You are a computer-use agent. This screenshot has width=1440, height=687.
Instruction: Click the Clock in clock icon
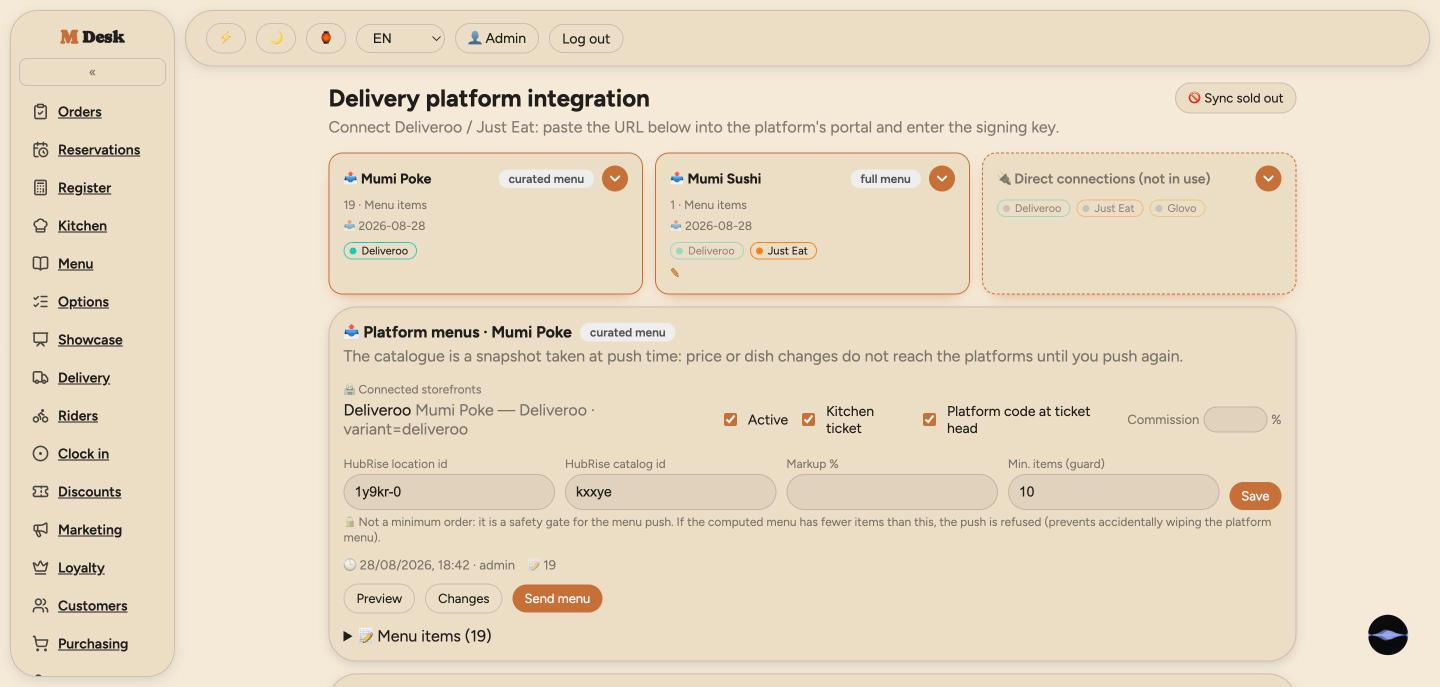point(40,454)
